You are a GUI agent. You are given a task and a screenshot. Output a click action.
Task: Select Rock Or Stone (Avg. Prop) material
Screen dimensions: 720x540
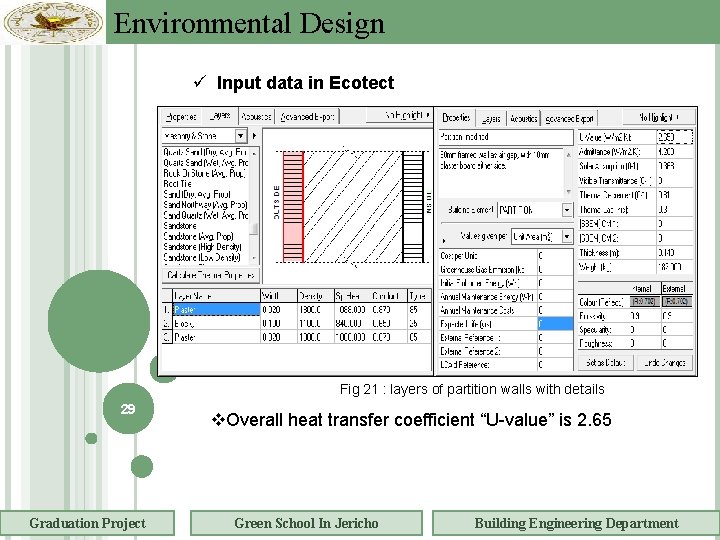pos(204,173)
